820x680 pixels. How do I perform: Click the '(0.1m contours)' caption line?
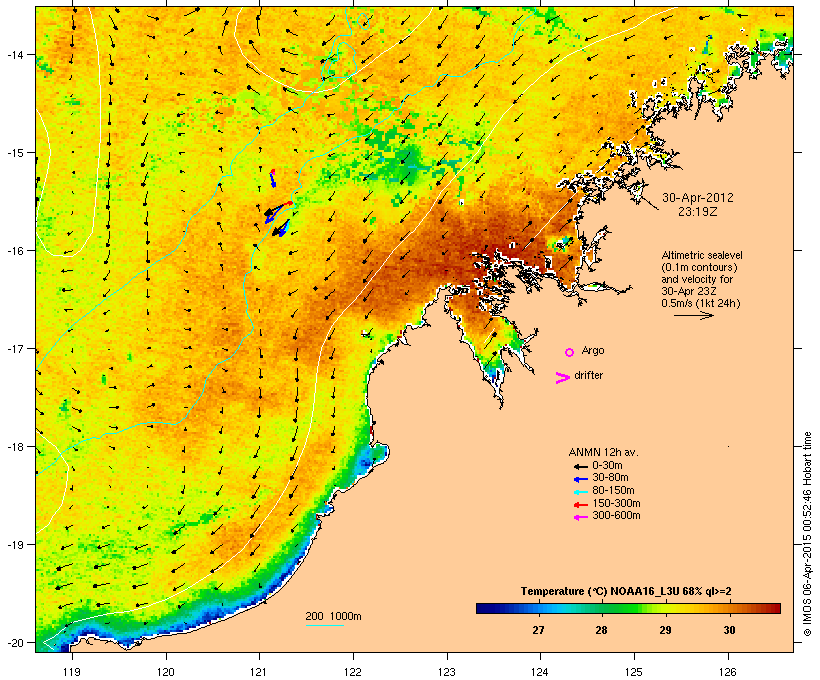pos(699,267)
